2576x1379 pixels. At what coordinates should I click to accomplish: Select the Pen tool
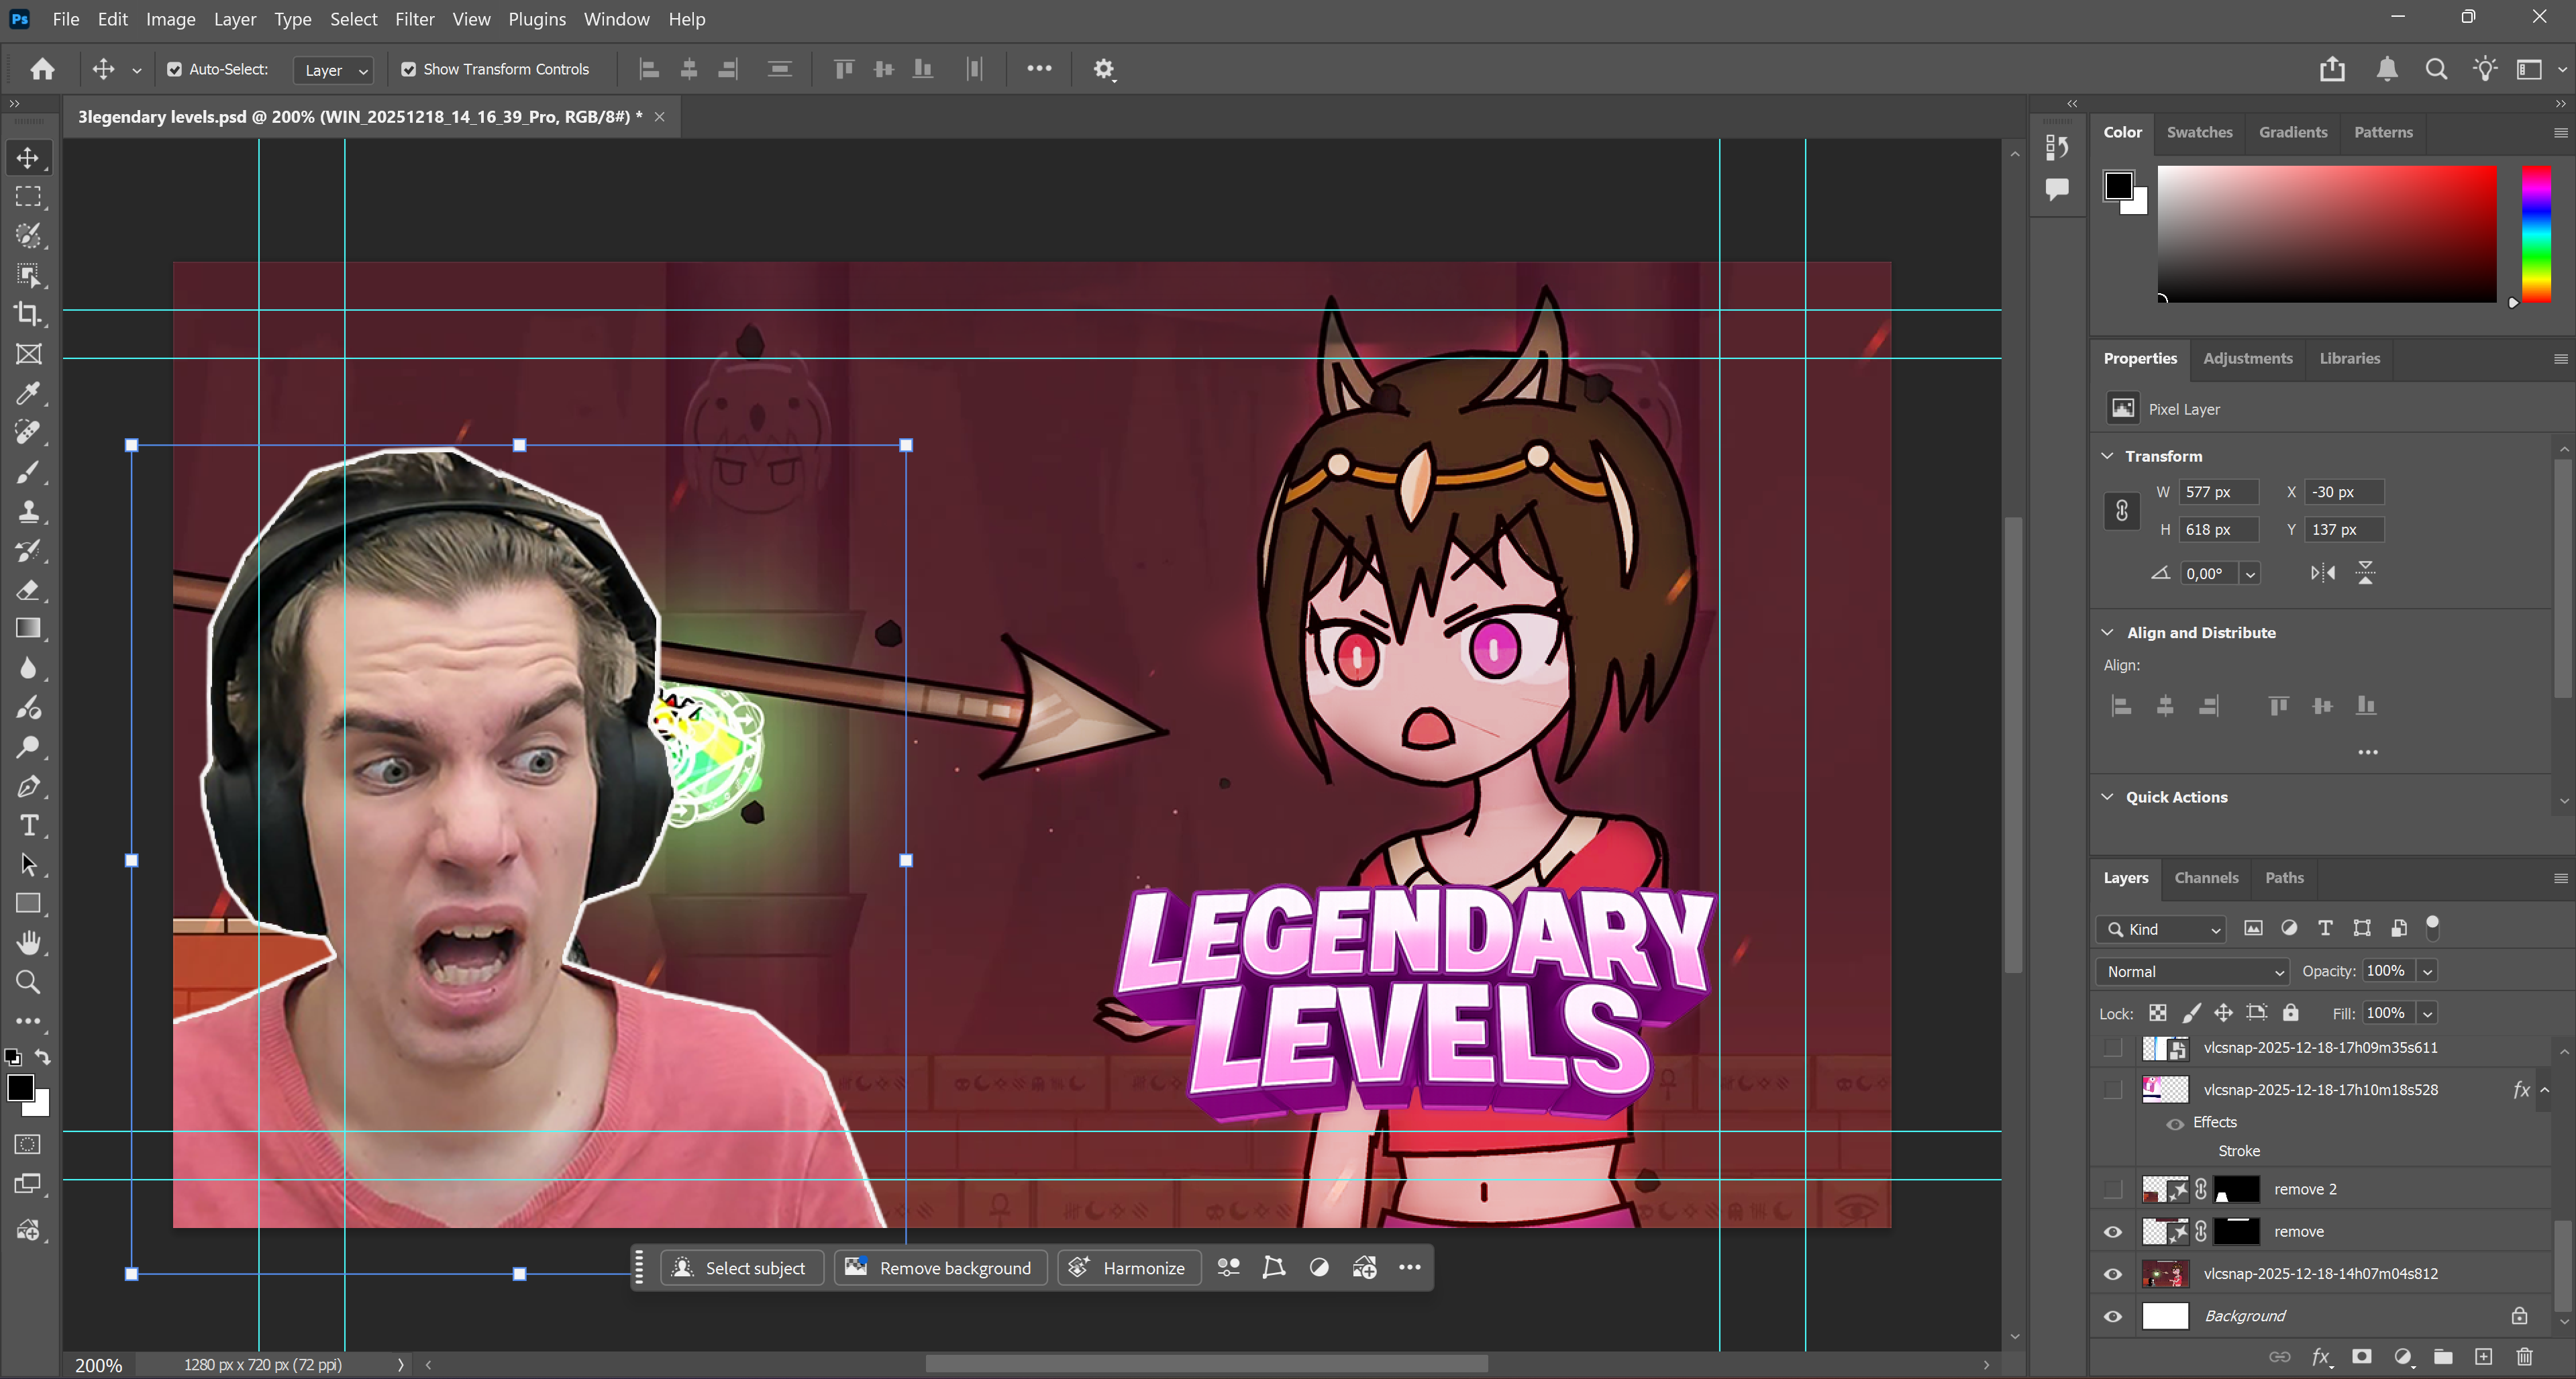pyautogui.click(x=28, y=786)
